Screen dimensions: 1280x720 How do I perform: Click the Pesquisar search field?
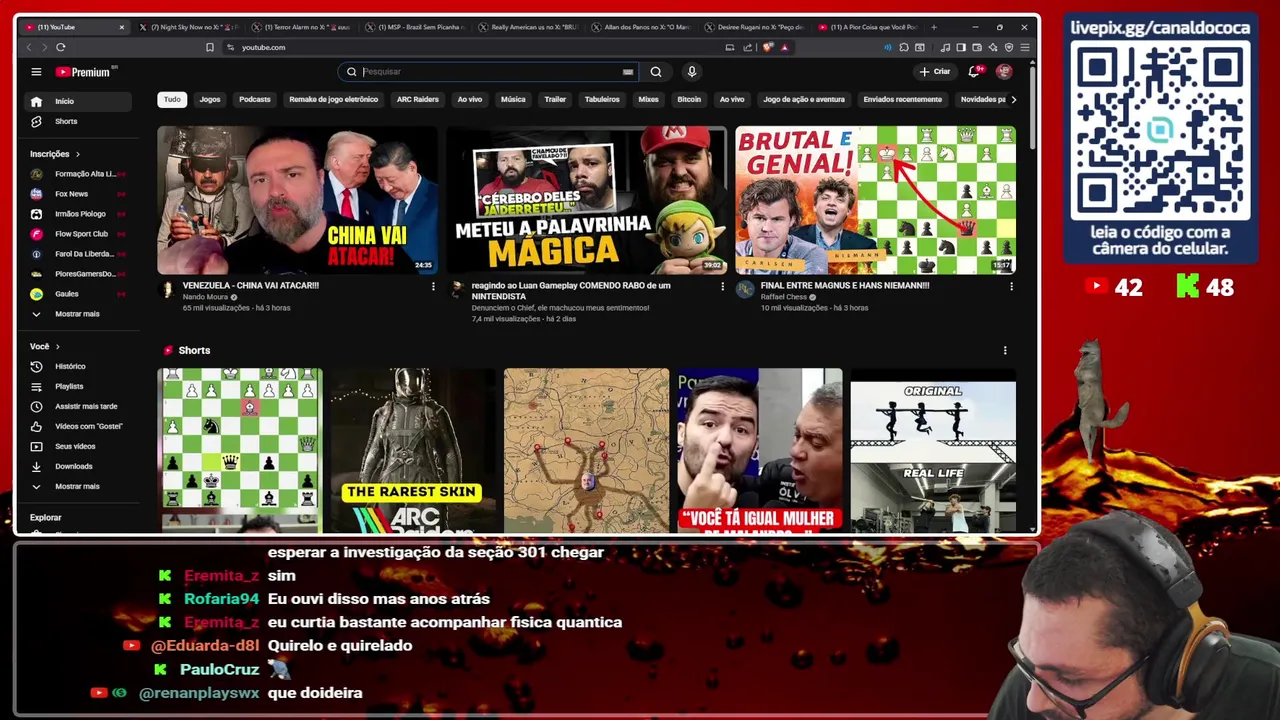tap(490, 71)
